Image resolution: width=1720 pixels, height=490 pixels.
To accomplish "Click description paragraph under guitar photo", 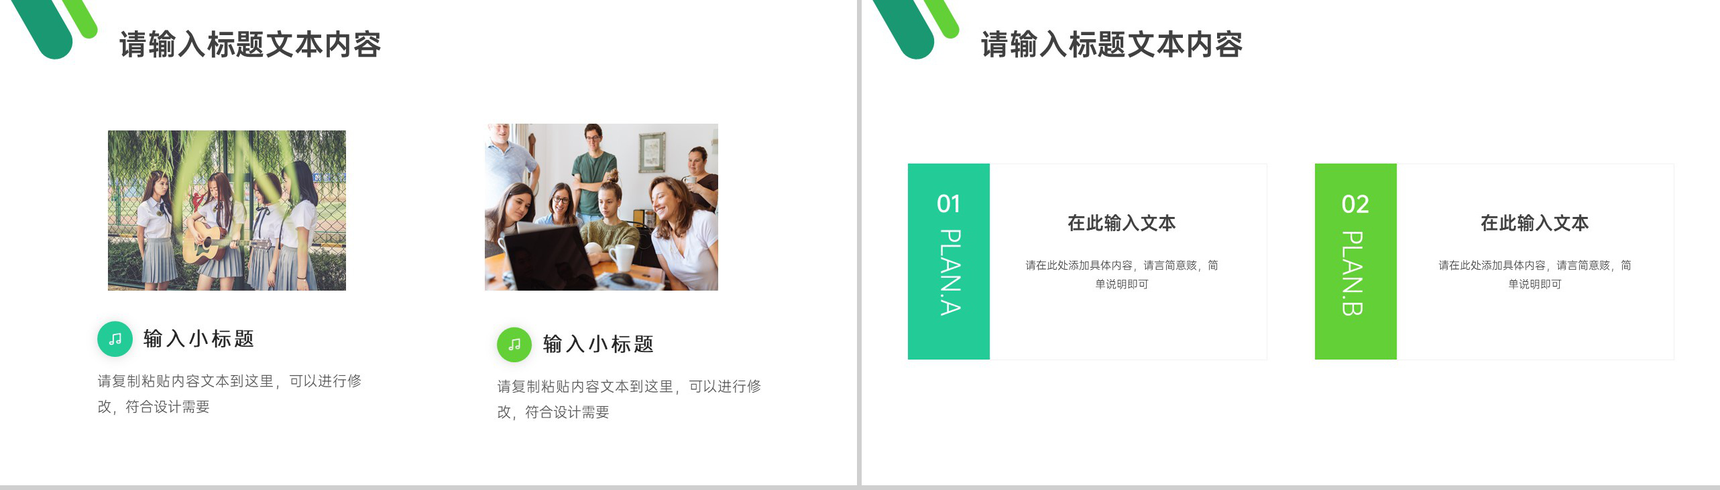I will click(x=229, y=394).
